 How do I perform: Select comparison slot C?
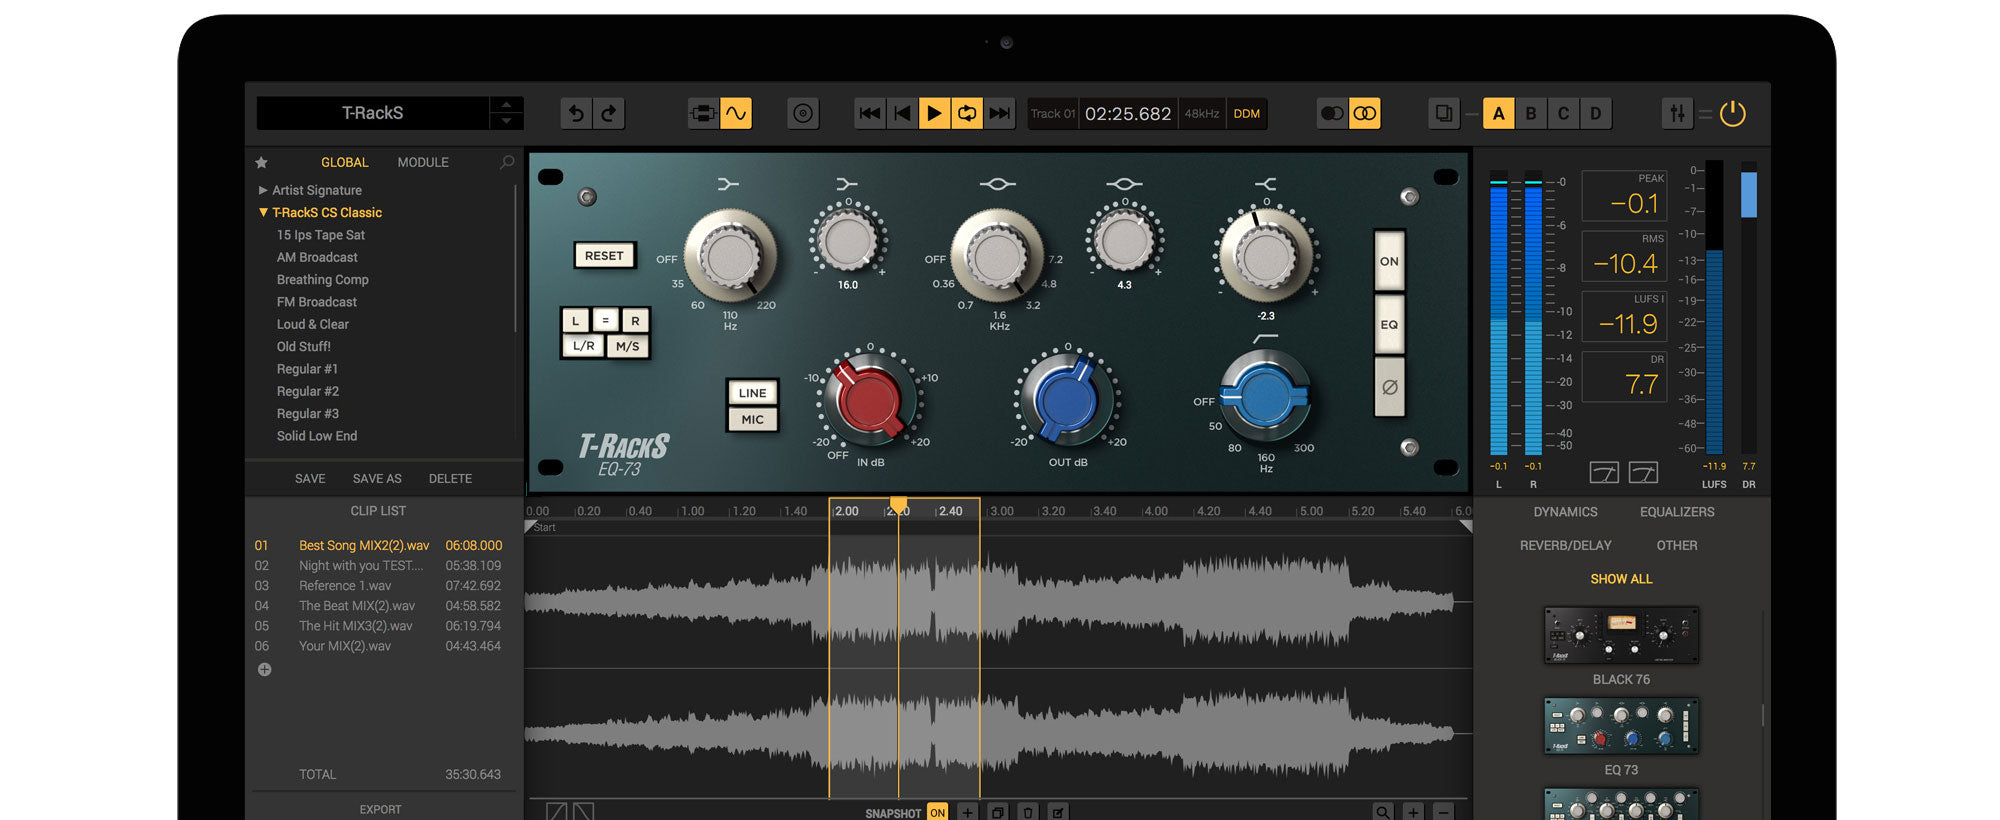pyautogui.click(x=1563, y=114)
